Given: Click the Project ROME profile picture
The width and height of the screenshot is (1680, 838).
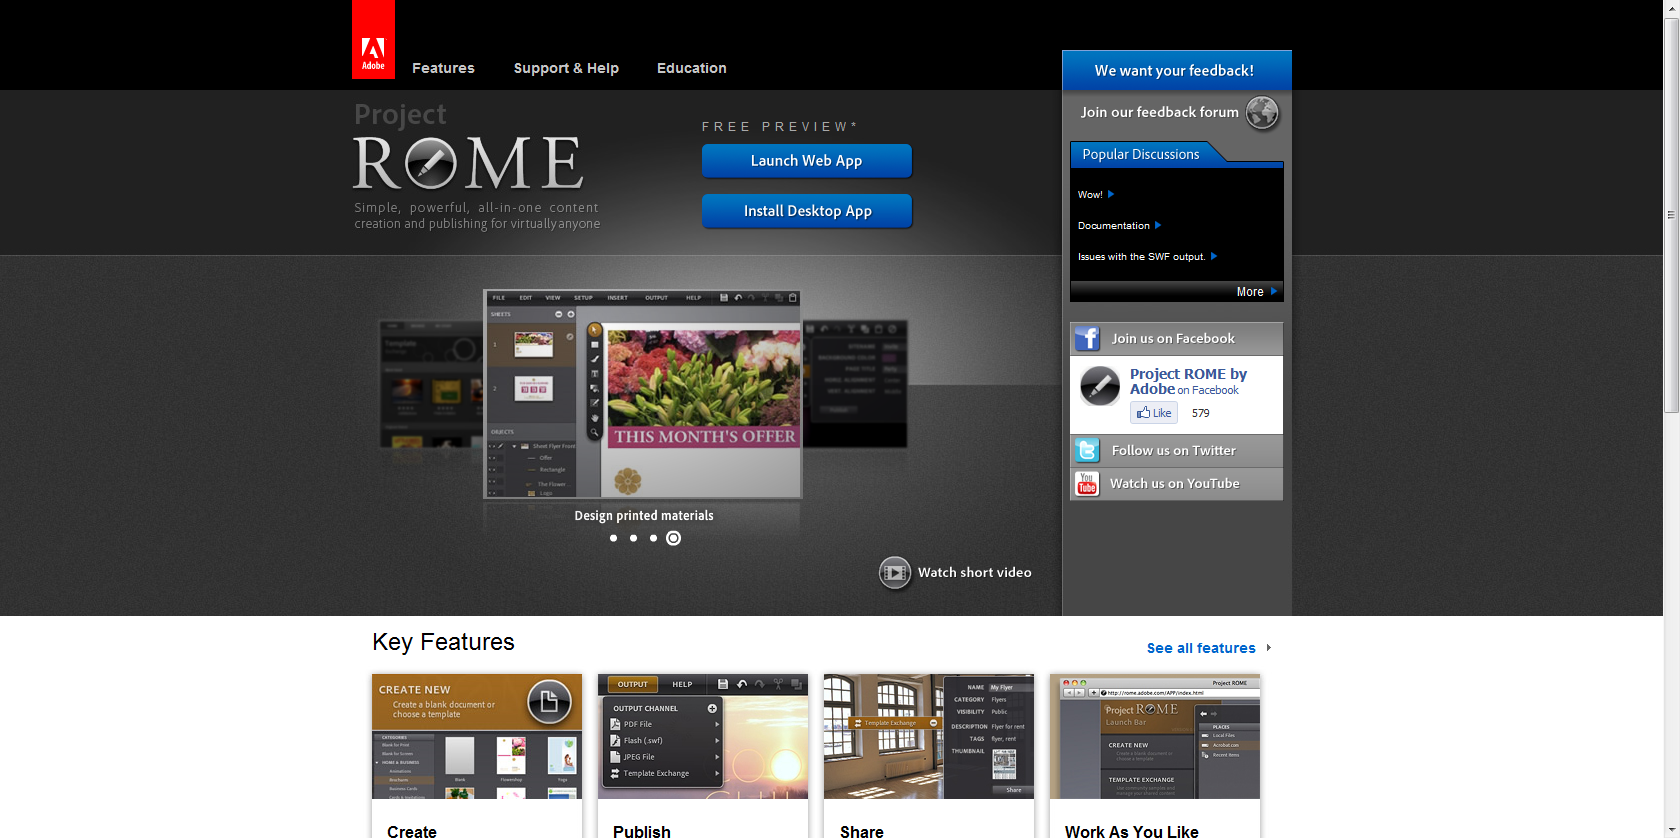Looking at the screenshot, I should tap(1100, 386).
